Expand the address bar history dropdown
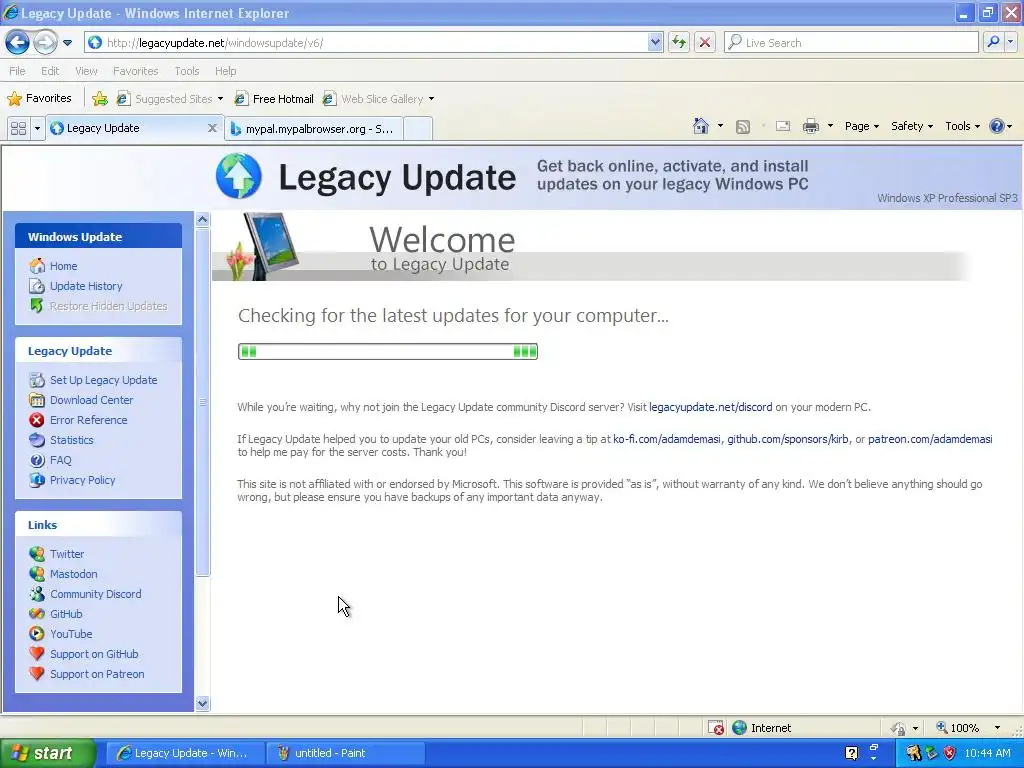Screen dimensions: 1024x768 point(655,42)
